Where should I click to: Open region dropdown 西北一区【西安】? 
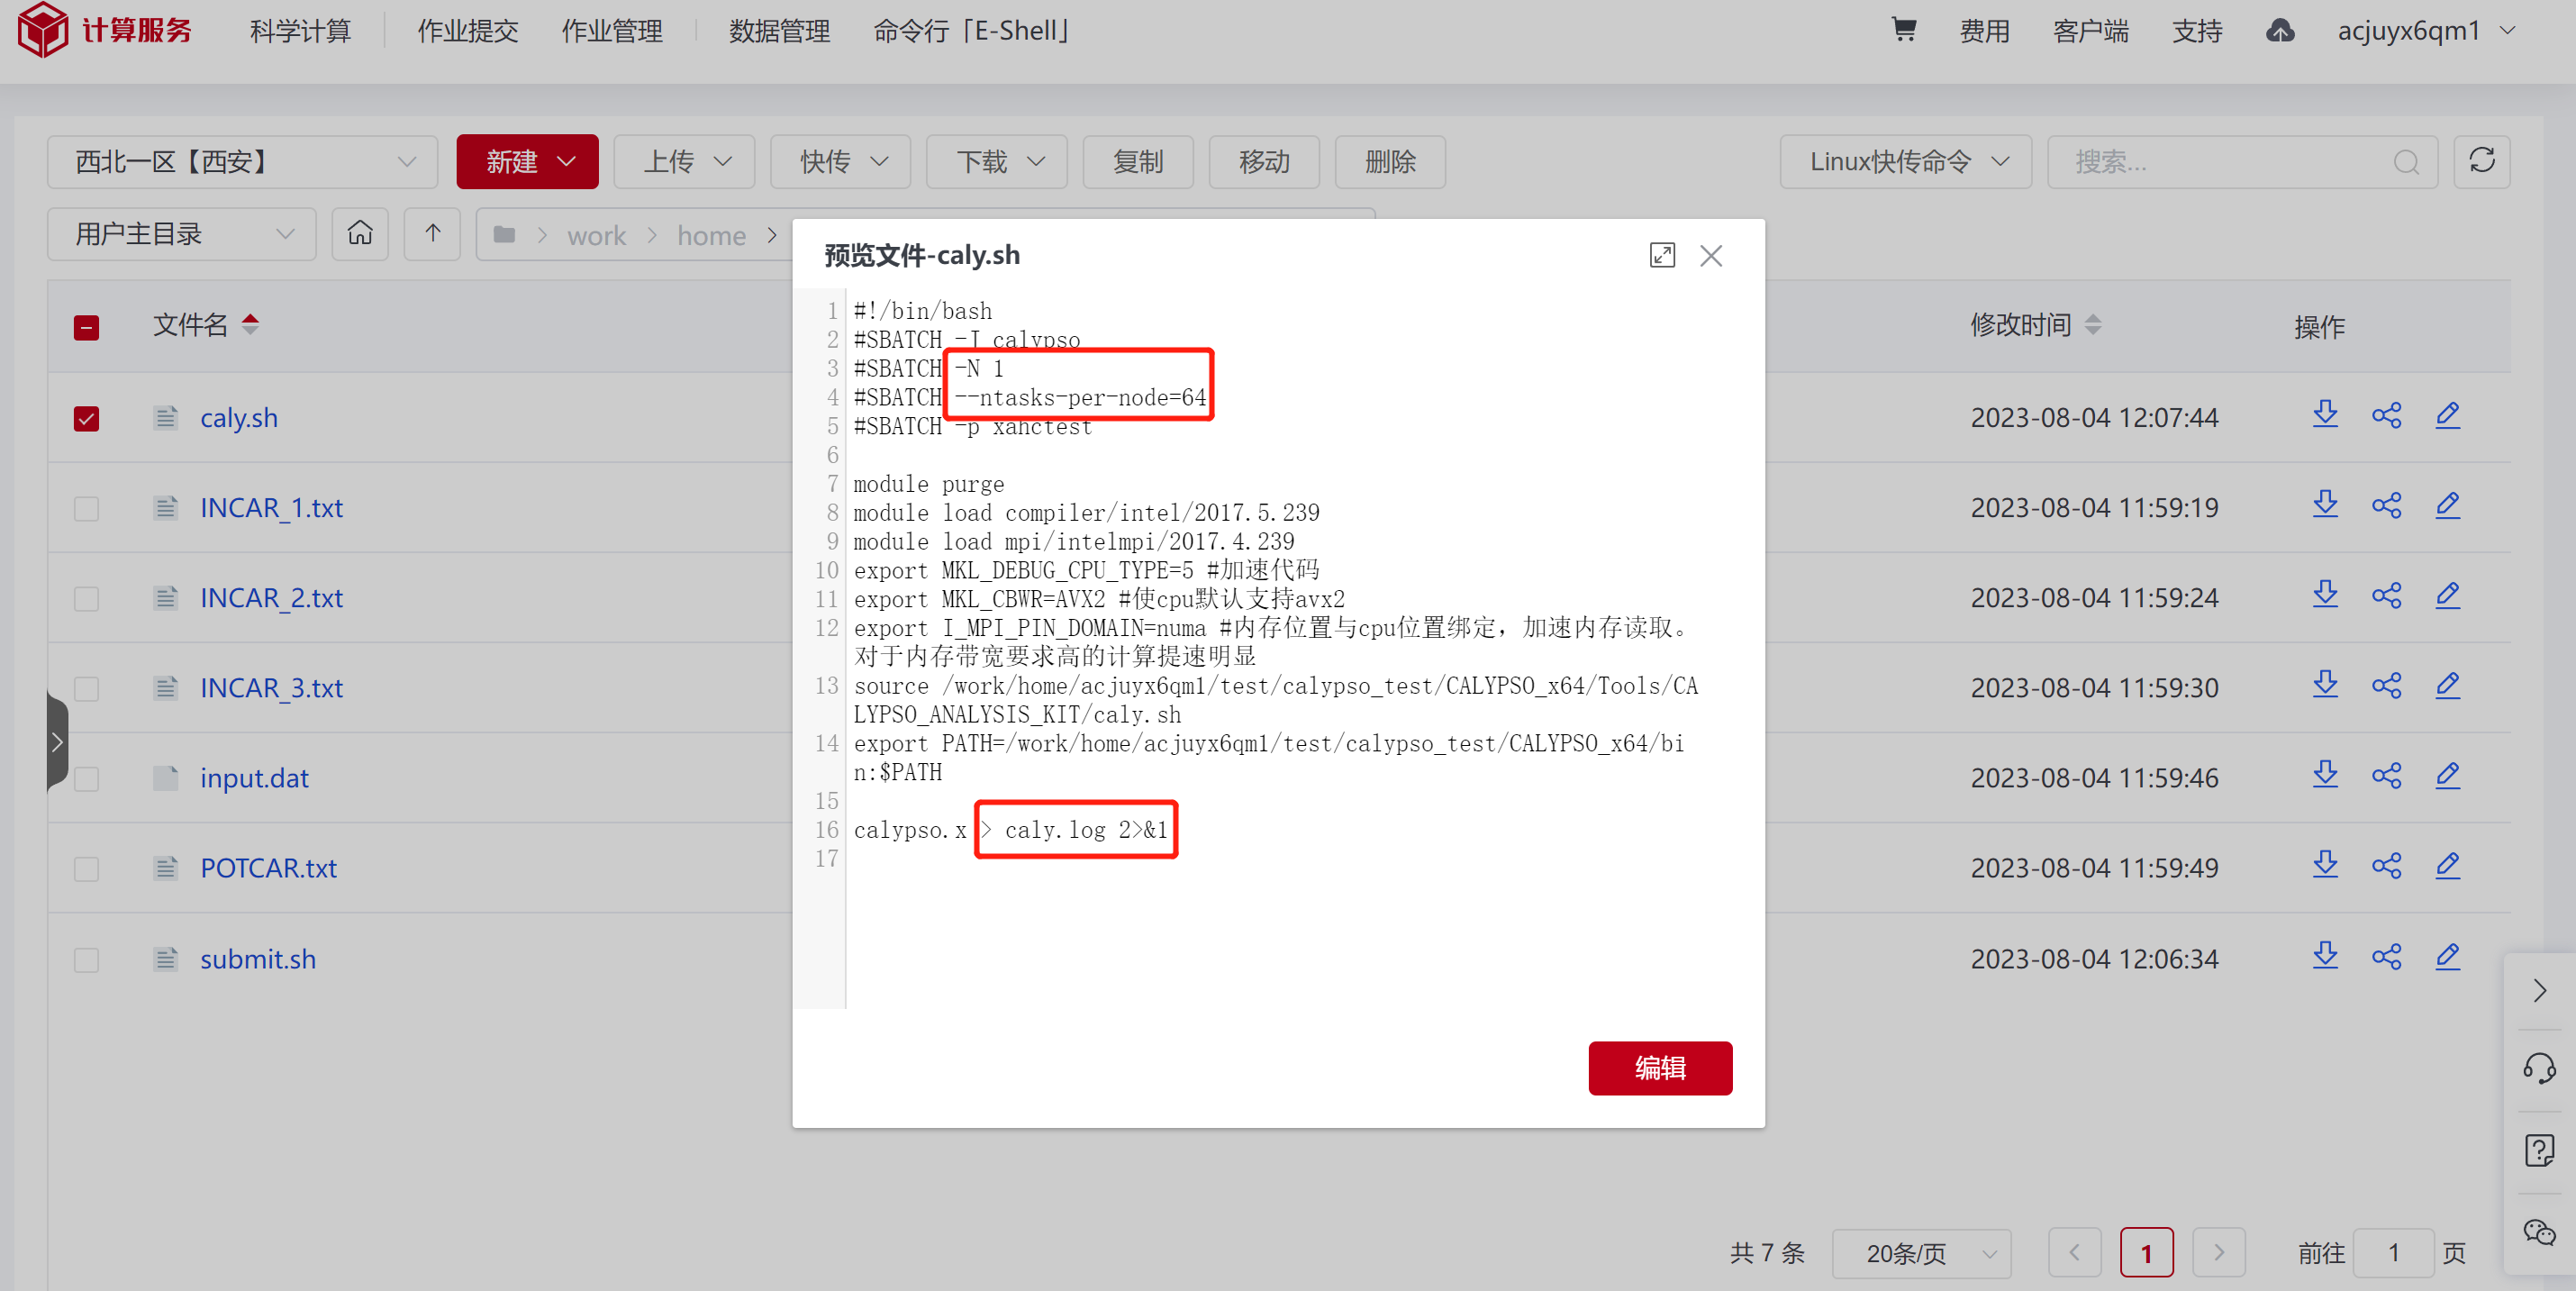(x=243, y=161)
